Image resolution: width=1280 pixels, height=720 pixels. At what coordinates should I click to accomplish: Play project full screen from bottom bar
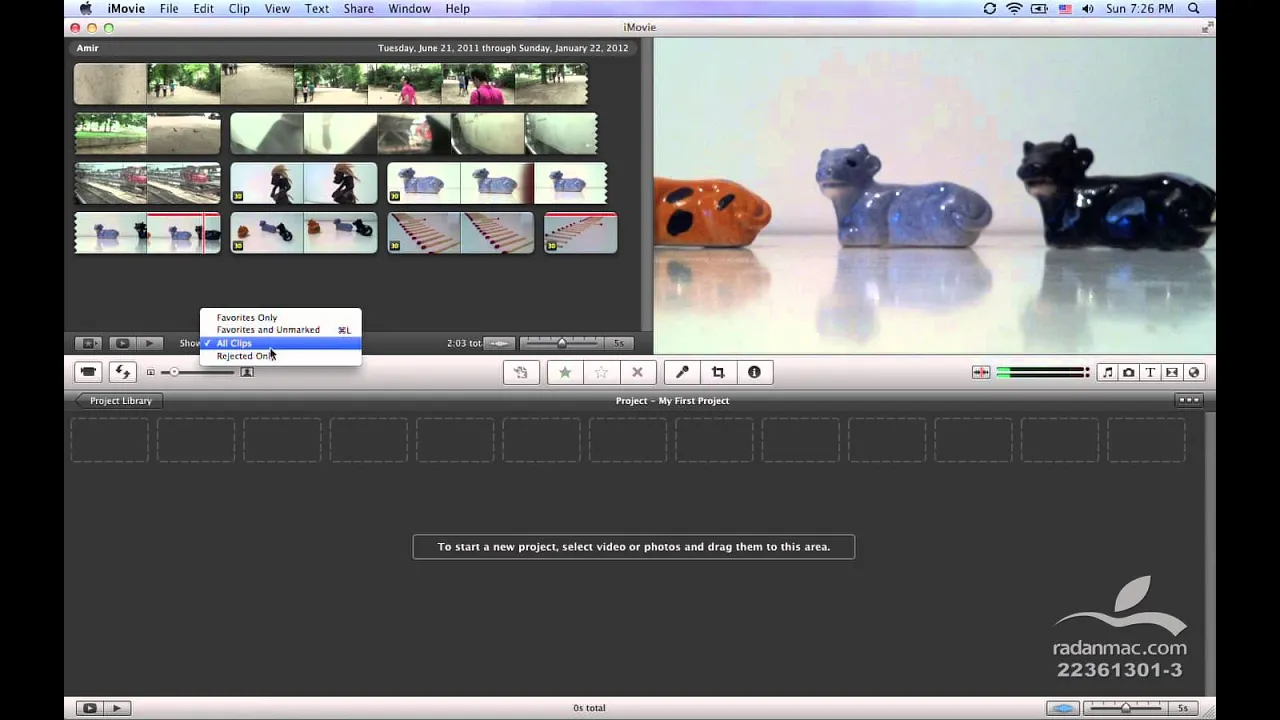(x=89, y=708)
